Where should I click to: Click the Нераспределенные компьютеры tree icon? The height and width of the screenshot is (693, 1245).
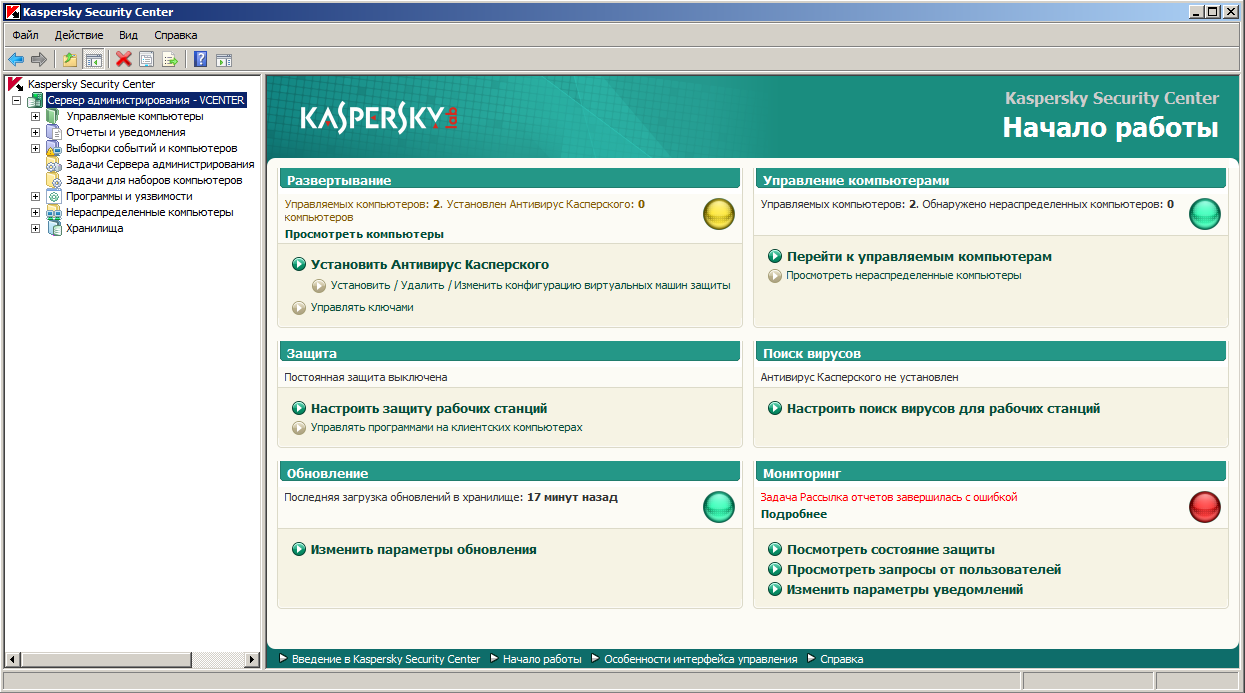coord(53,212)
